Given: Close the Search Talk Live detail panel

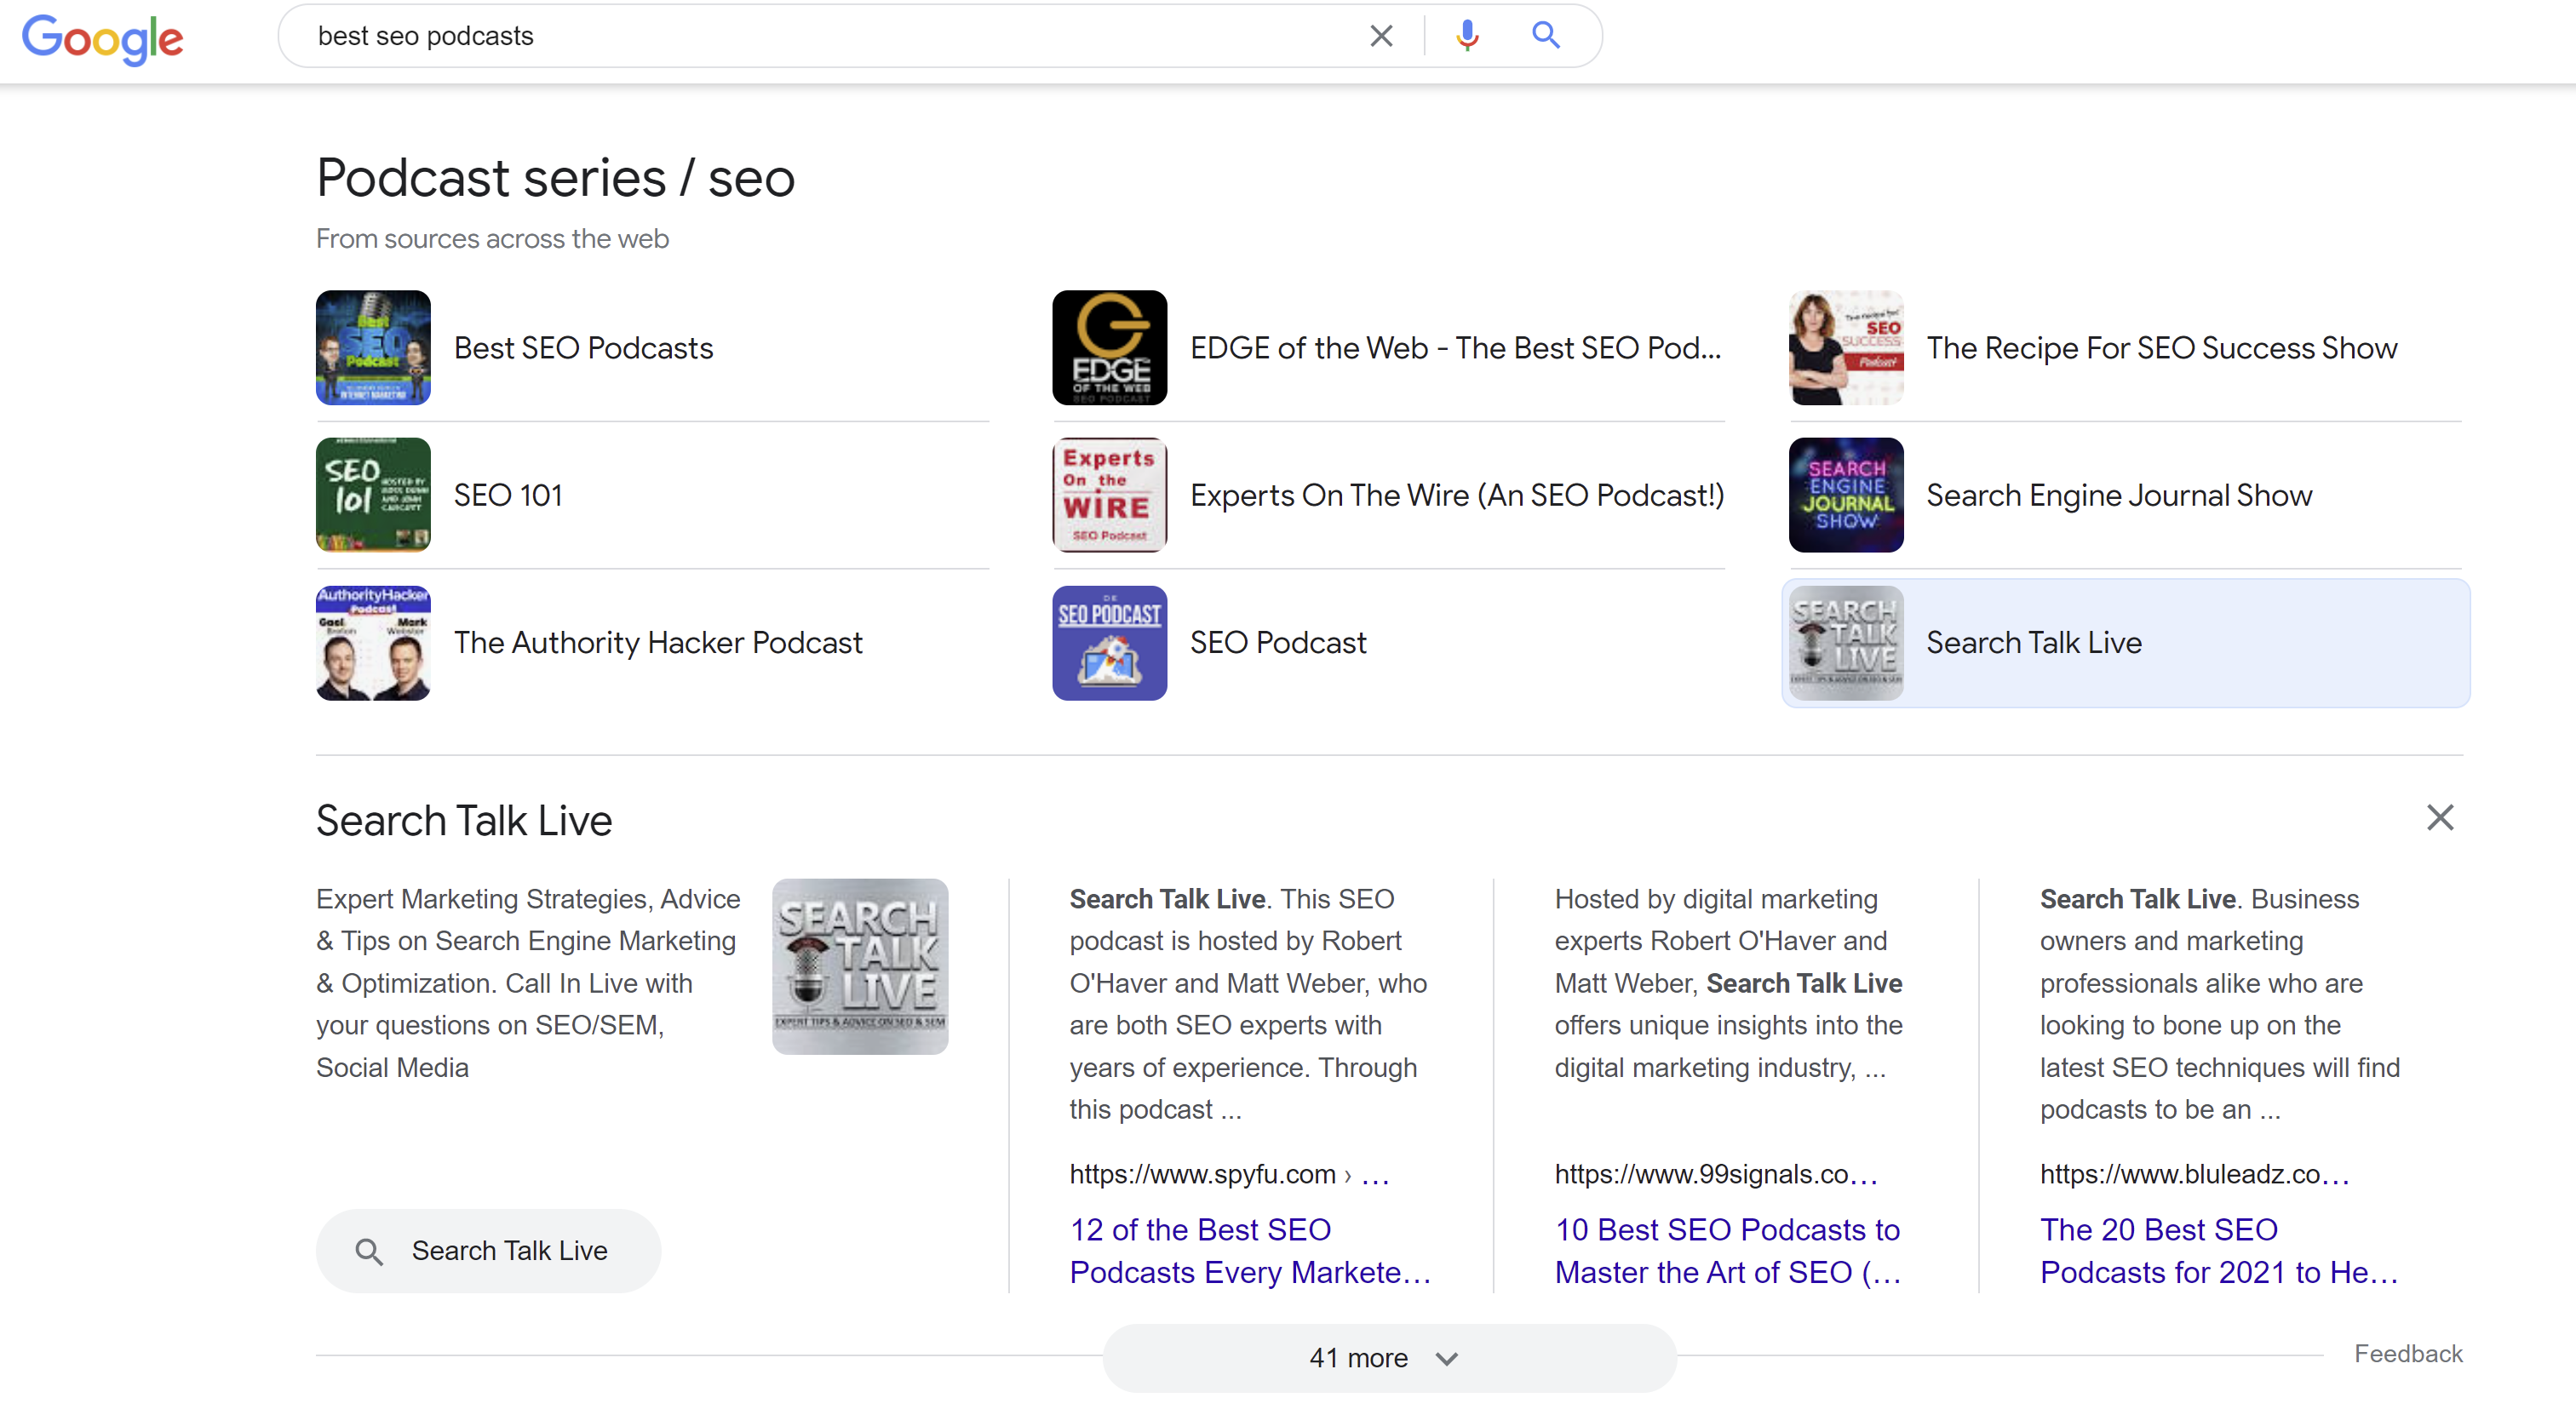Looking at the screenshot, I should click(x=2439, y=818).
